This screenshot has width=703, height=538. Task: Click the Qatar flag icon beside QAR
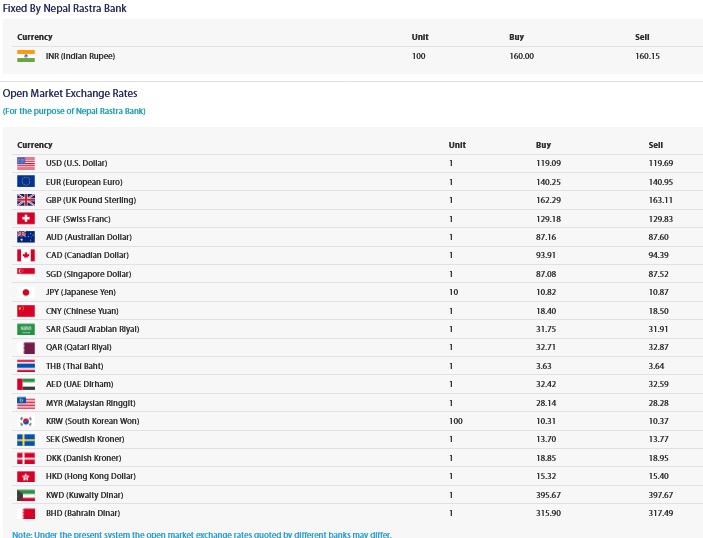pos(26,347)
